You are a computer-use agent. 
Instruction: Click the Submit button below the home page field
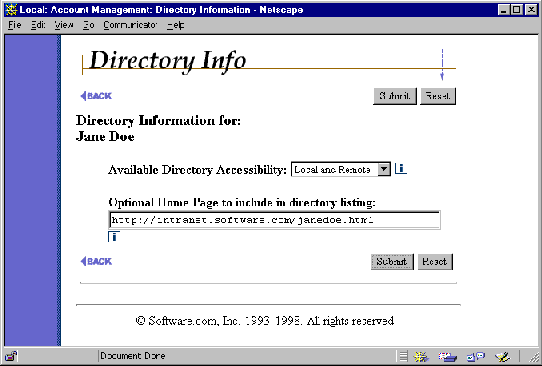click(x=392, y=262)
